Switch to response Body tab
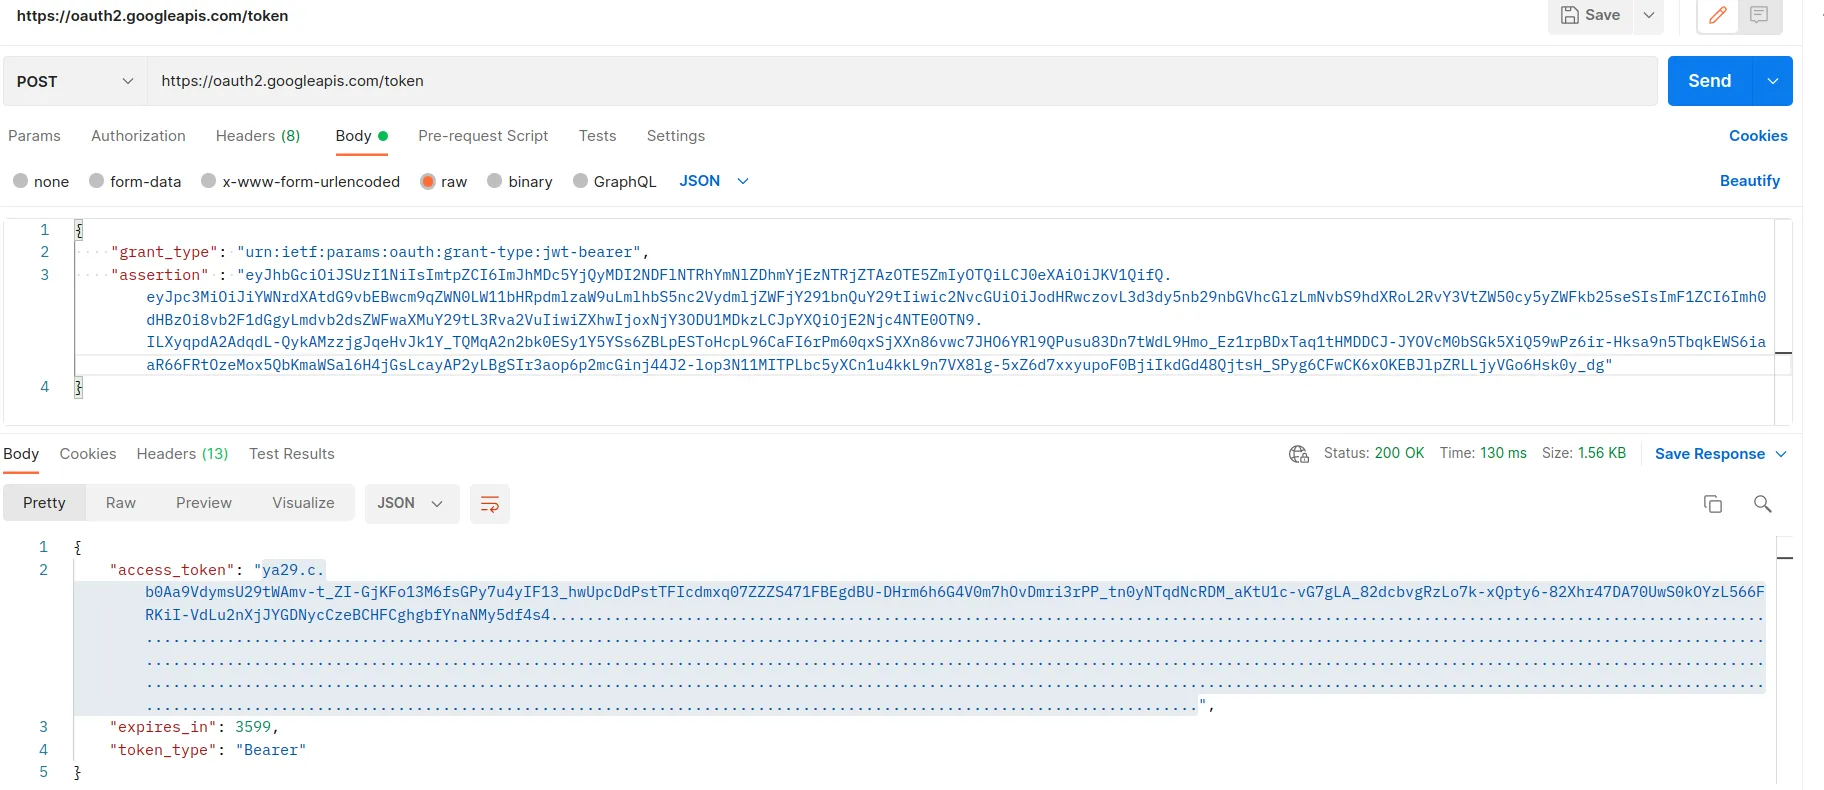1824x790 pixels. click(x=21, y=454)
